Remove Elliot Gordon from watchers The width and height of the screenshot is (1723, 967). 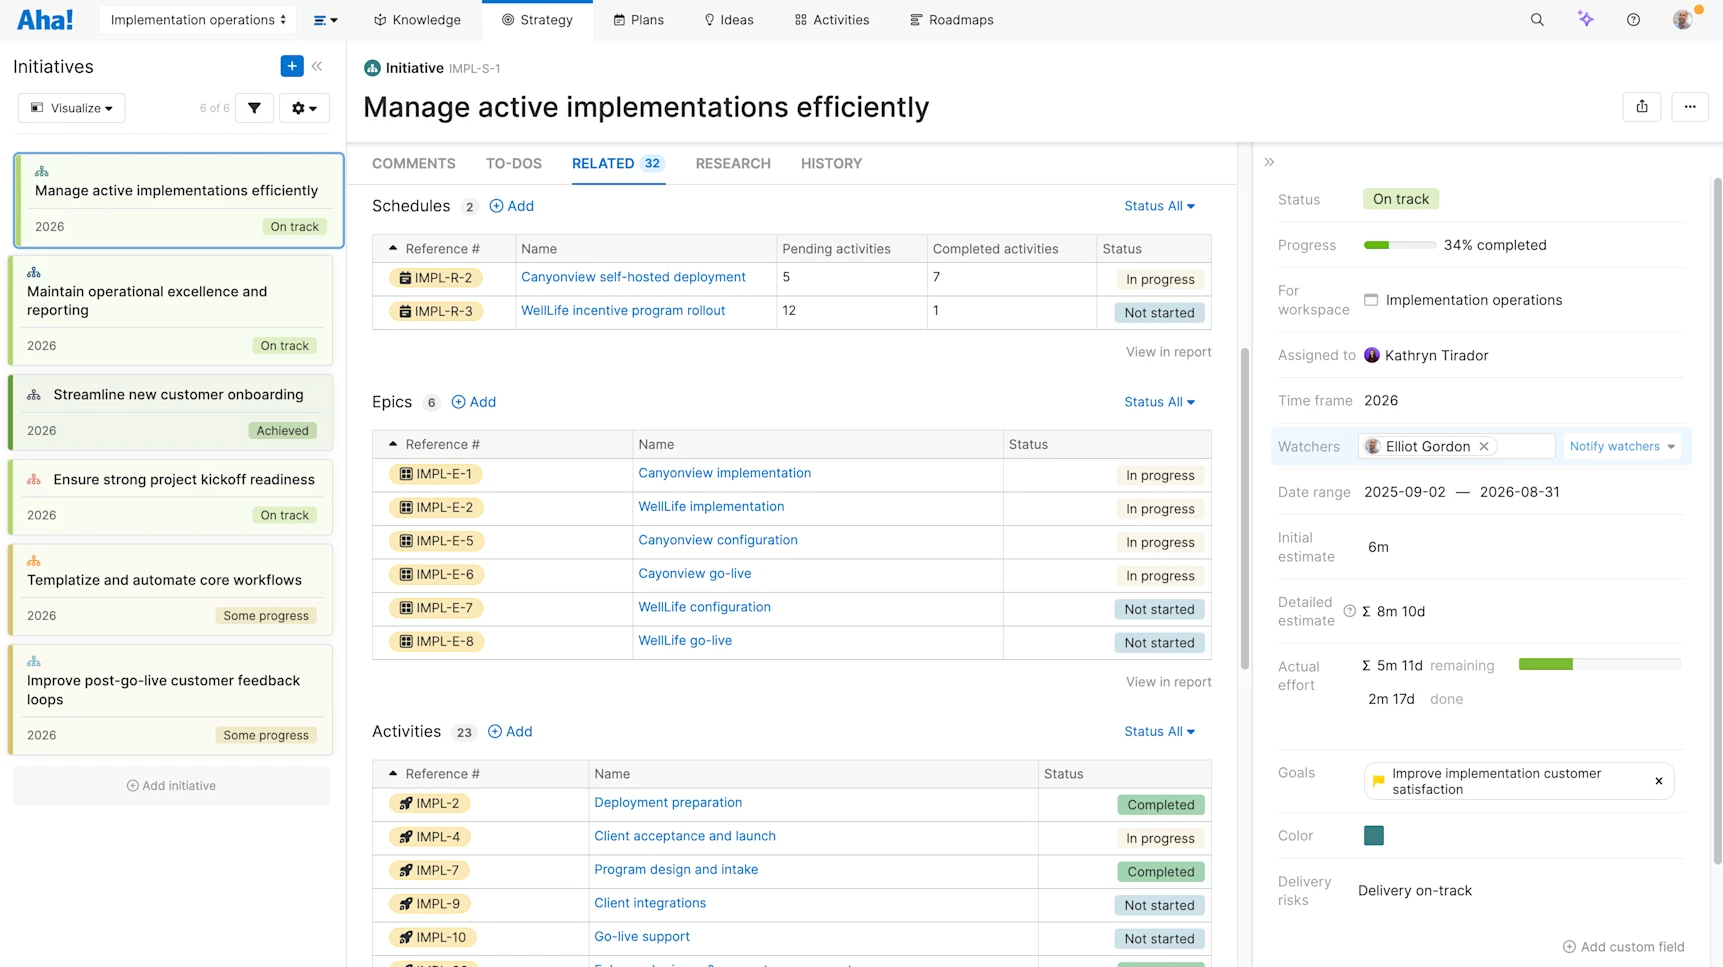point(1484,447)
